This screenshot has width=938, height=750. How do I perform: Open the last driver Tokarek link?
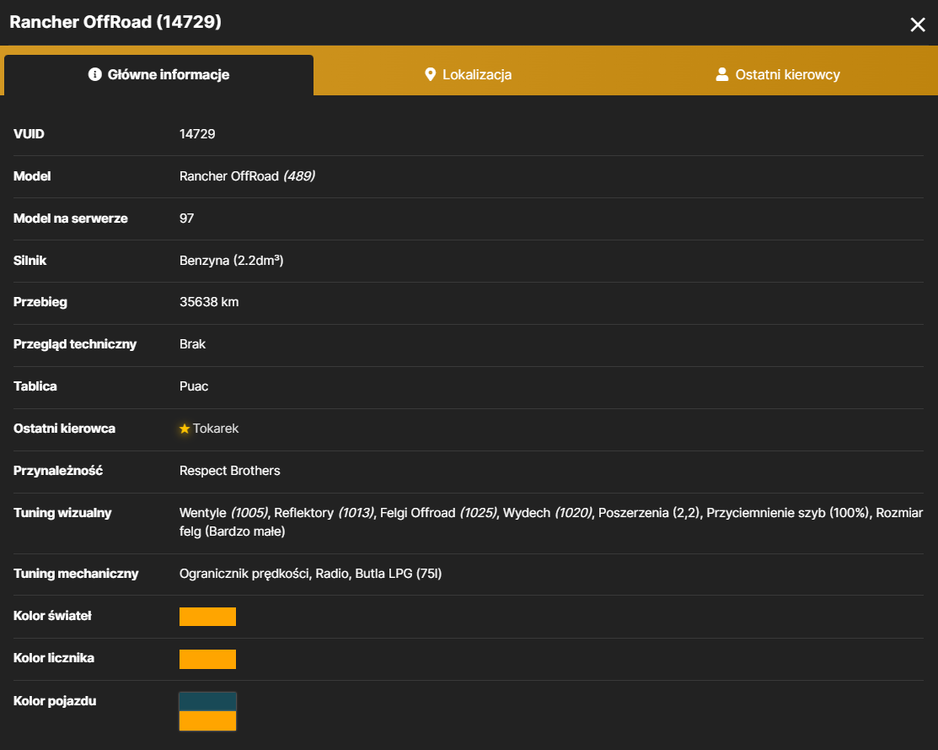point(215,428)
